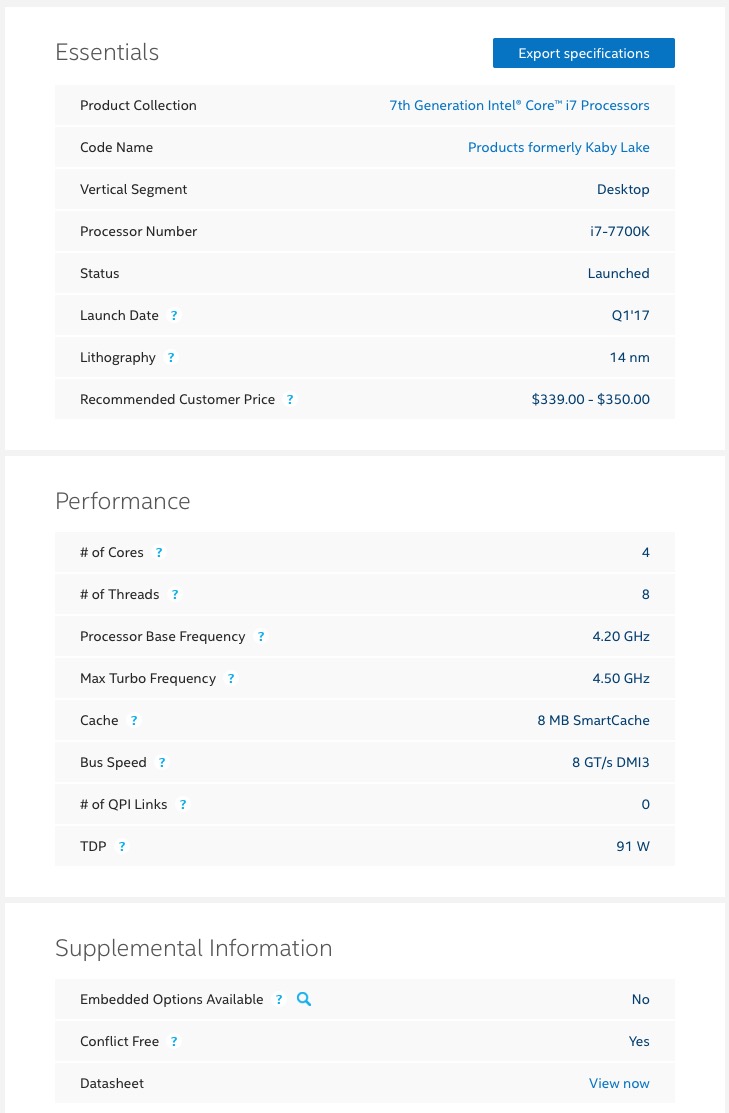Click the help icon next to # of Threads
This screenshot has height=1113, width=729.
[x=175, y=594]
